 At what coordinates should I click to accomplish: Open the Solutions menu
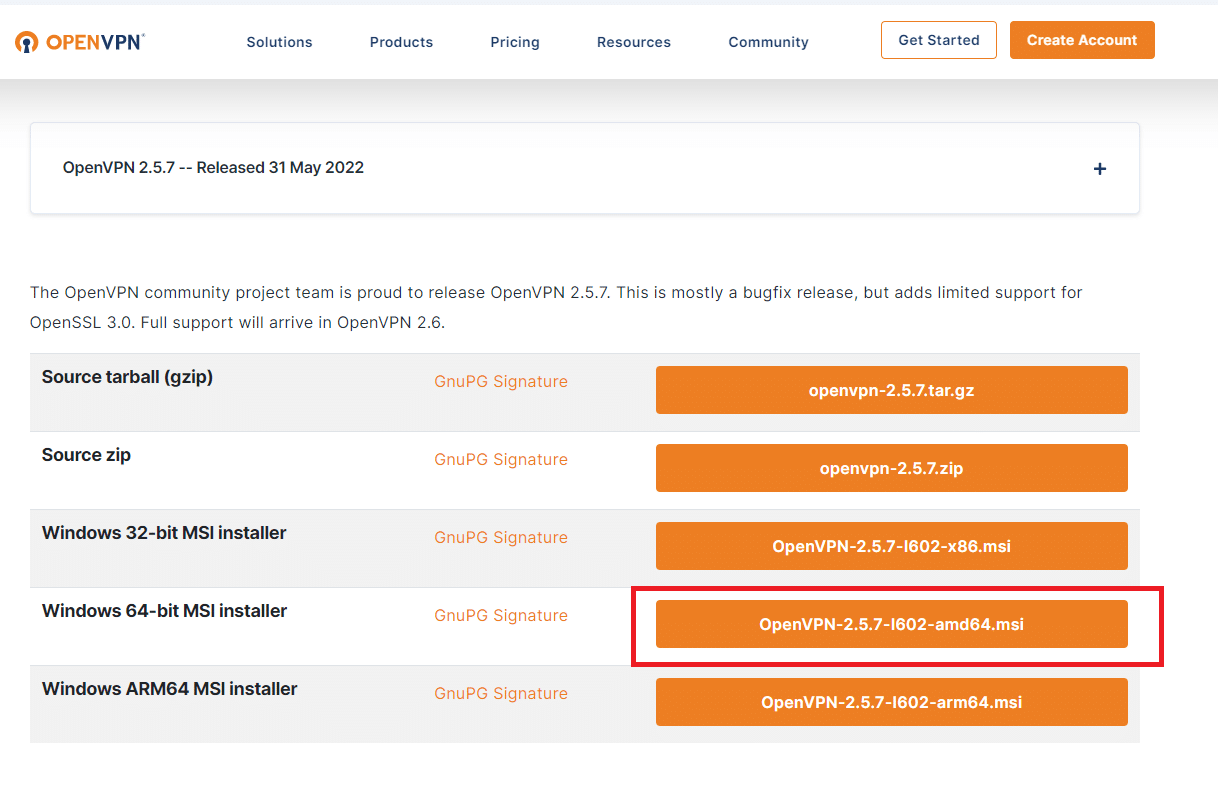pos(280,42)
